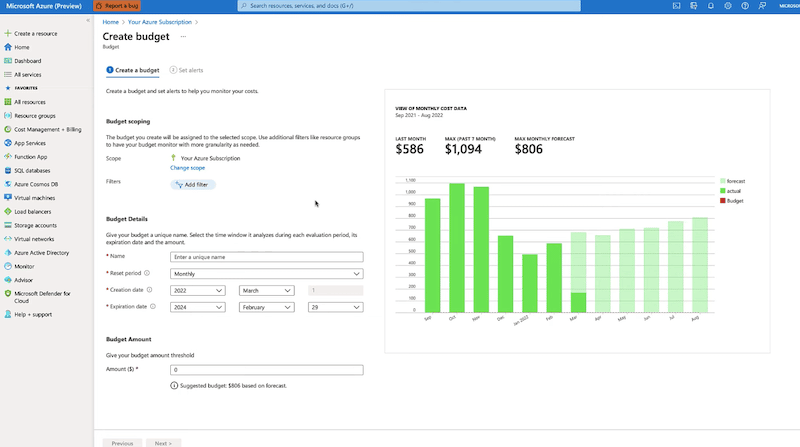Viewport: 800px width, 447px height.
Task: Open Load balancers icon
Action: (8, 211)
